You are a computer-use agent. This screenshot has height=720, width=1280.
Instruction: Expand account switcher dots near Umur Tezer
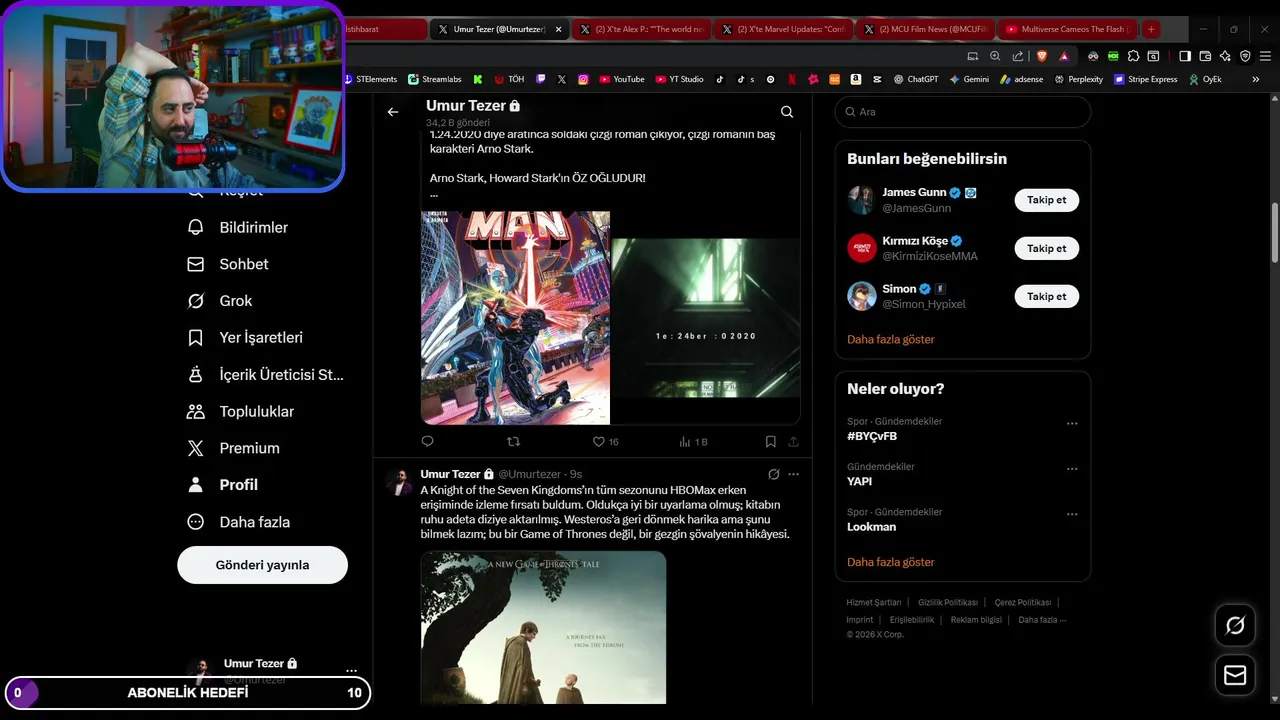tap(351, 671)
